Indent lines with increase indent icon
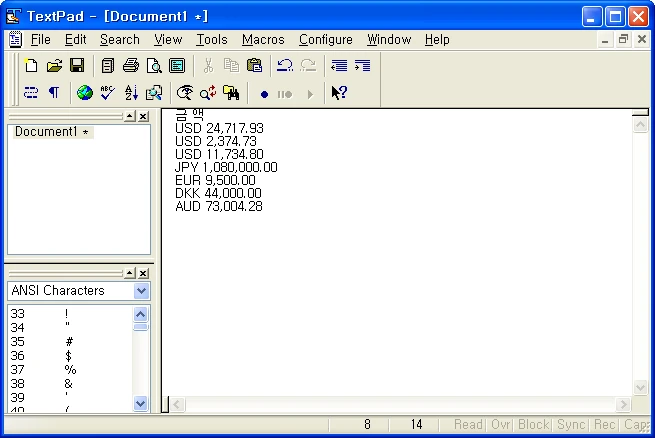The height and width of the screenshot is (438, 655). 362,66
